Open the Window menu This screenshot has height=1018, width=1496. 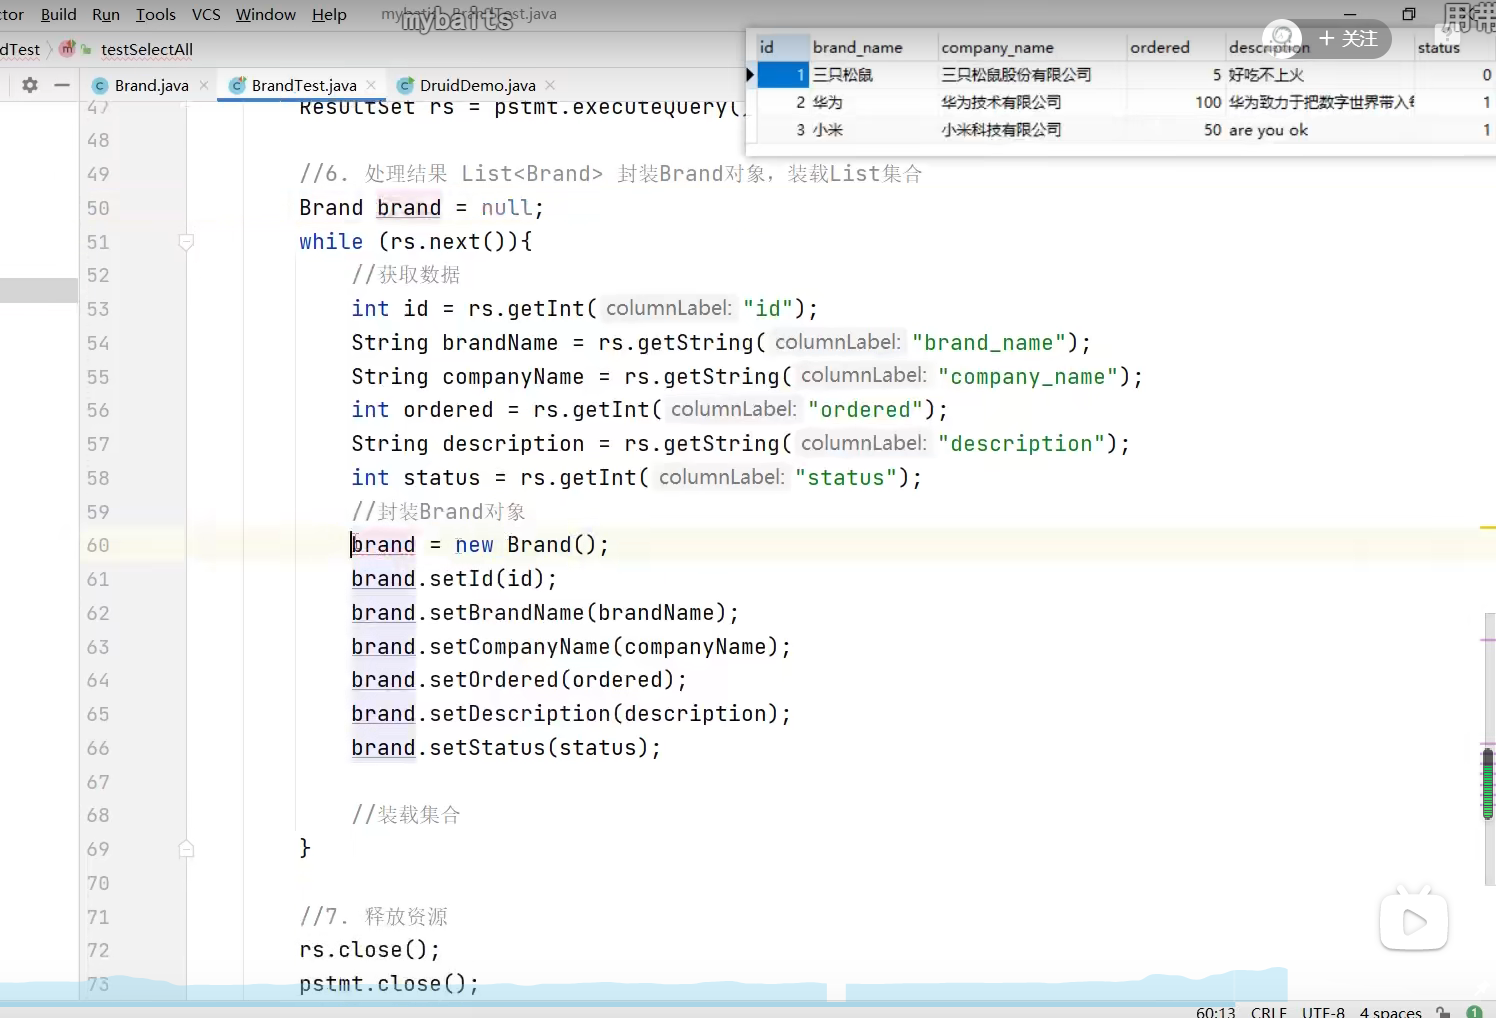pos(266,14)
